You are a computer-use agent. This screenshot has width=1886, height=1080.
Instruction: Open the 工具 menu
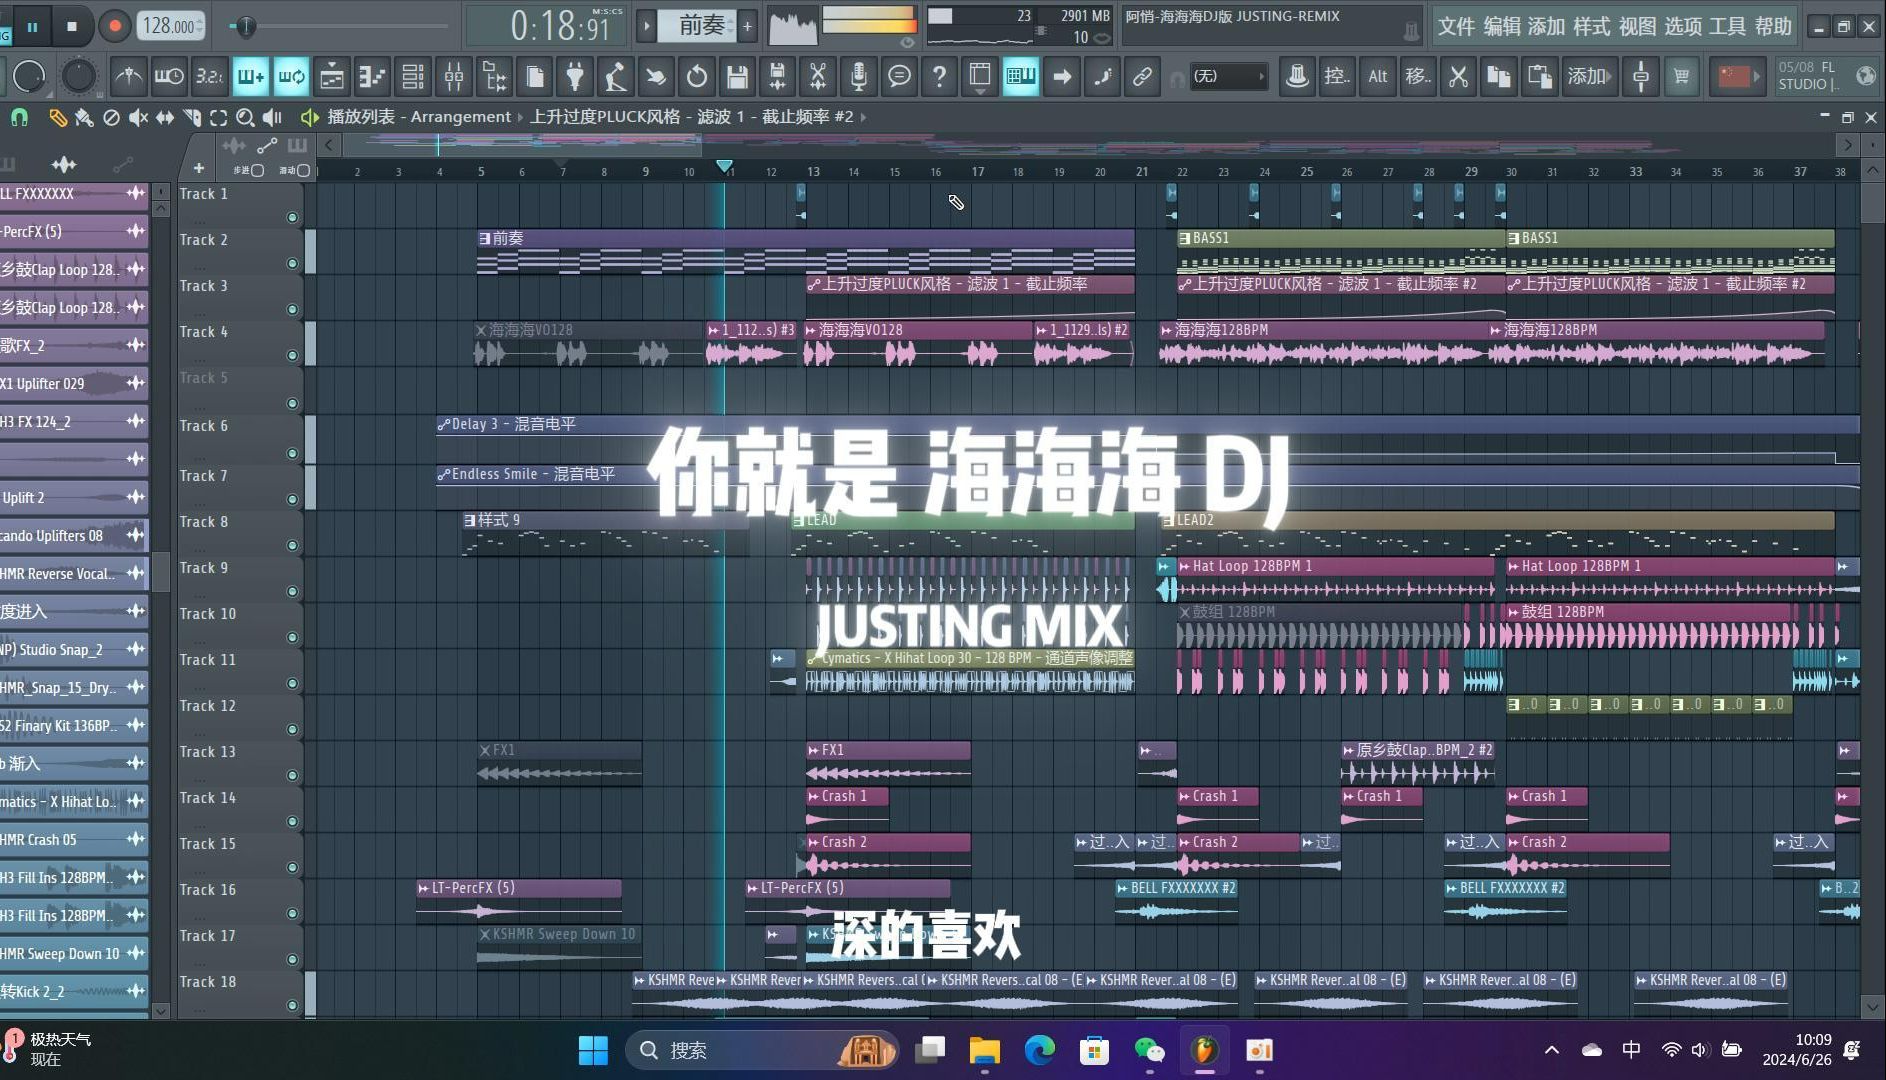point(1728,27)
